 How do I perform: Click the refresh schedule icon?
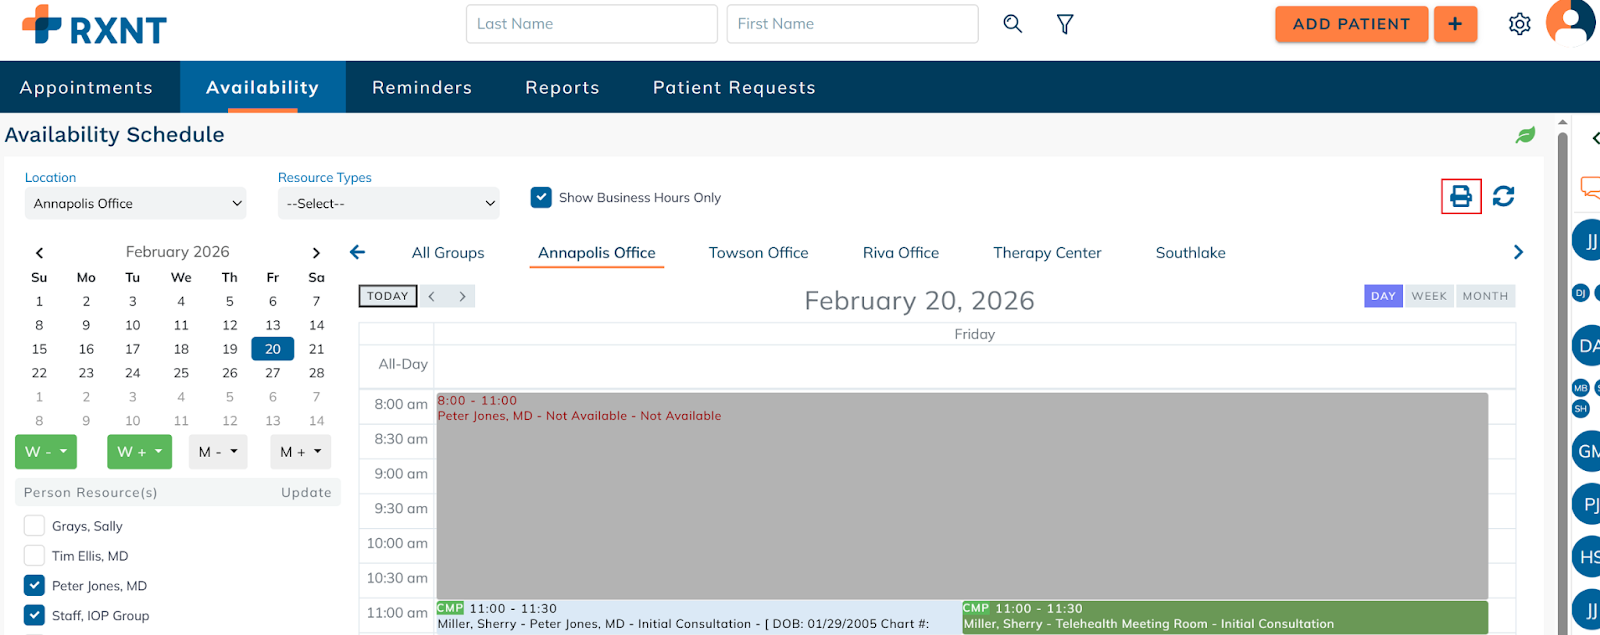1503,197
